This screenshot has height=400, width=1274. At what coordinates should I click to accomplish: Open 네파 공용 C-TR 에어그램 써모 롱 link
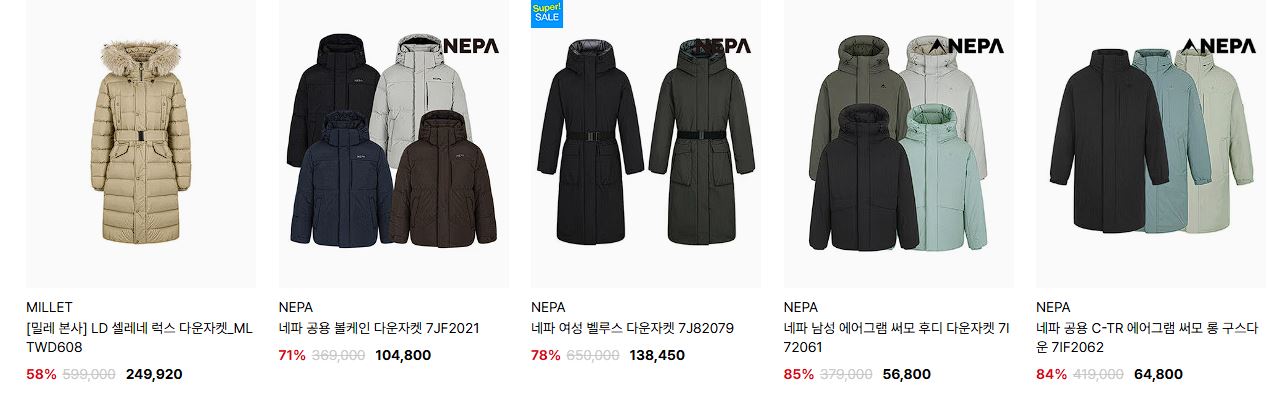tap(1147, 337)
